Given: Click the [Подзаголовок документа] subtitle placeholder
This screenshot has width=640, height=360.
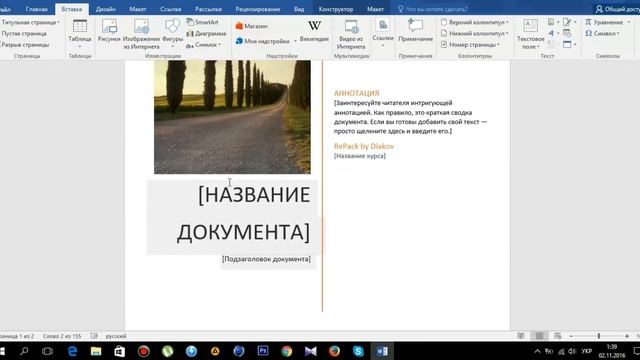Looking at the screenshot, I should coord(266,259).
